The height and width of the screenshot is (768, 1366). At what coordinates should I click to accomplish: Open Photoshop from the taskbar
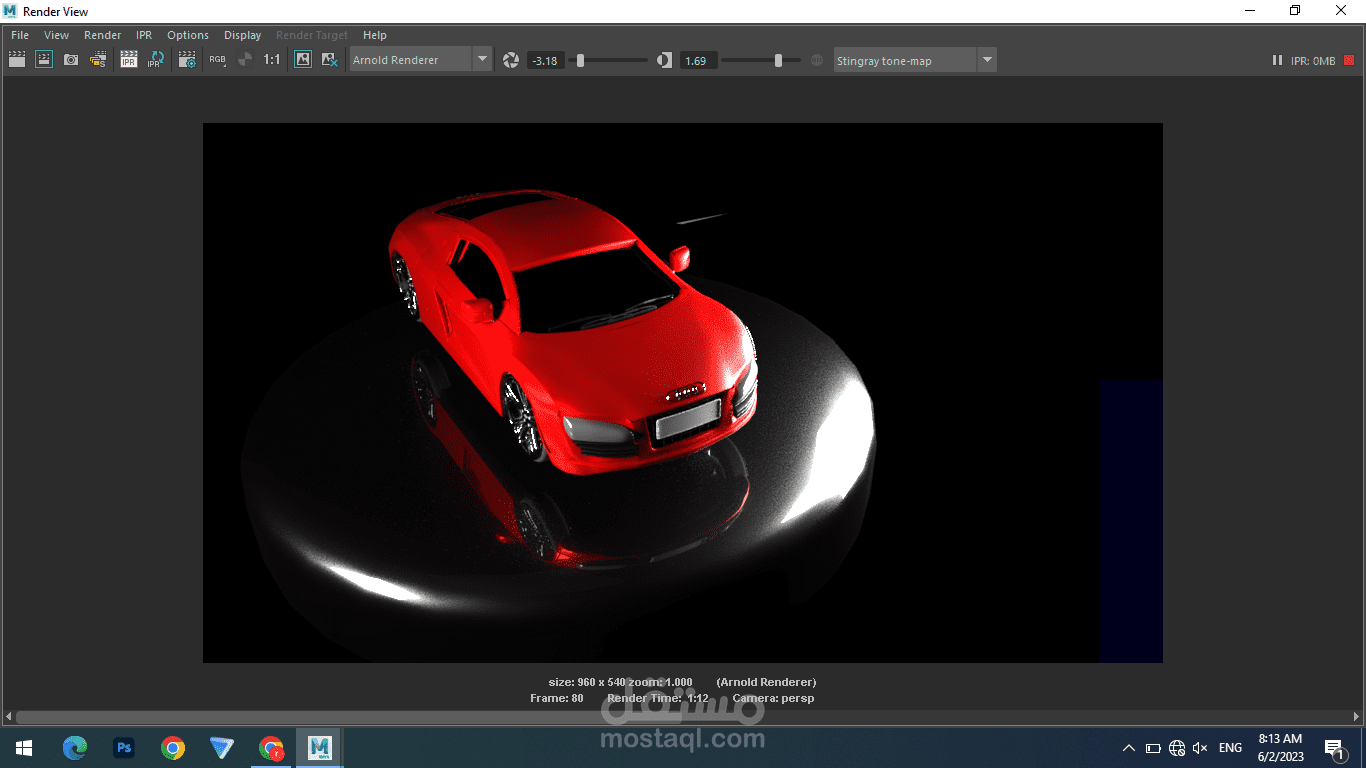tap(124, 748)
